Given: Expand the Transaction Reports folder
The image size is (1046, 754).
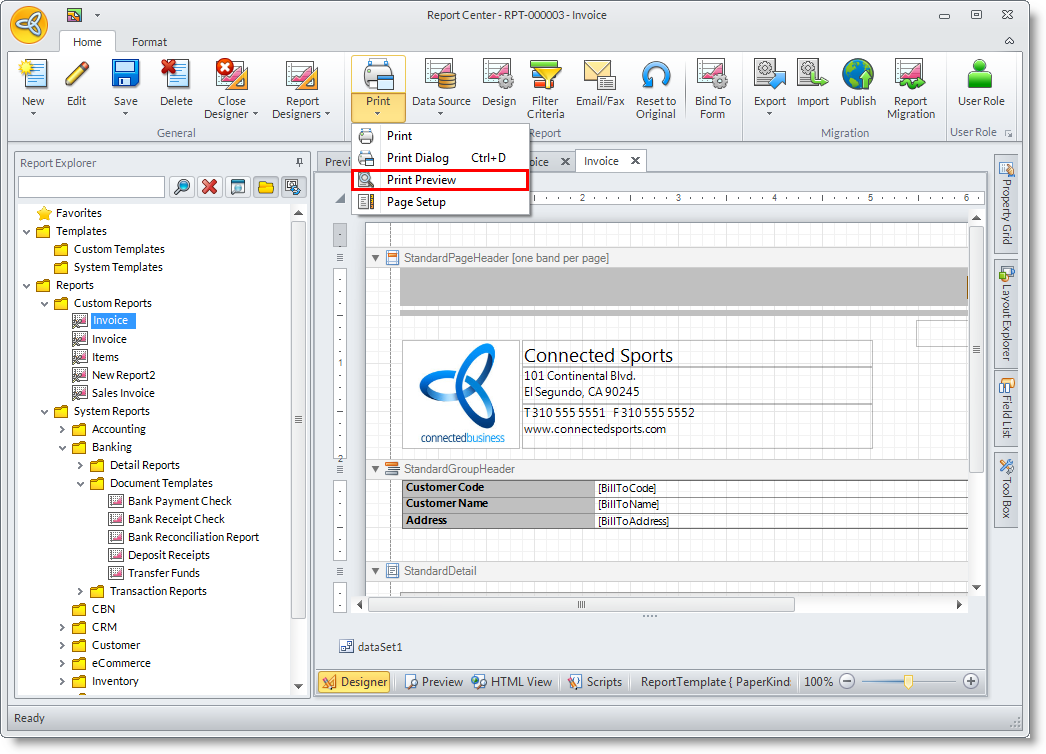Looking at the screenshot, I should click(81, 591).
